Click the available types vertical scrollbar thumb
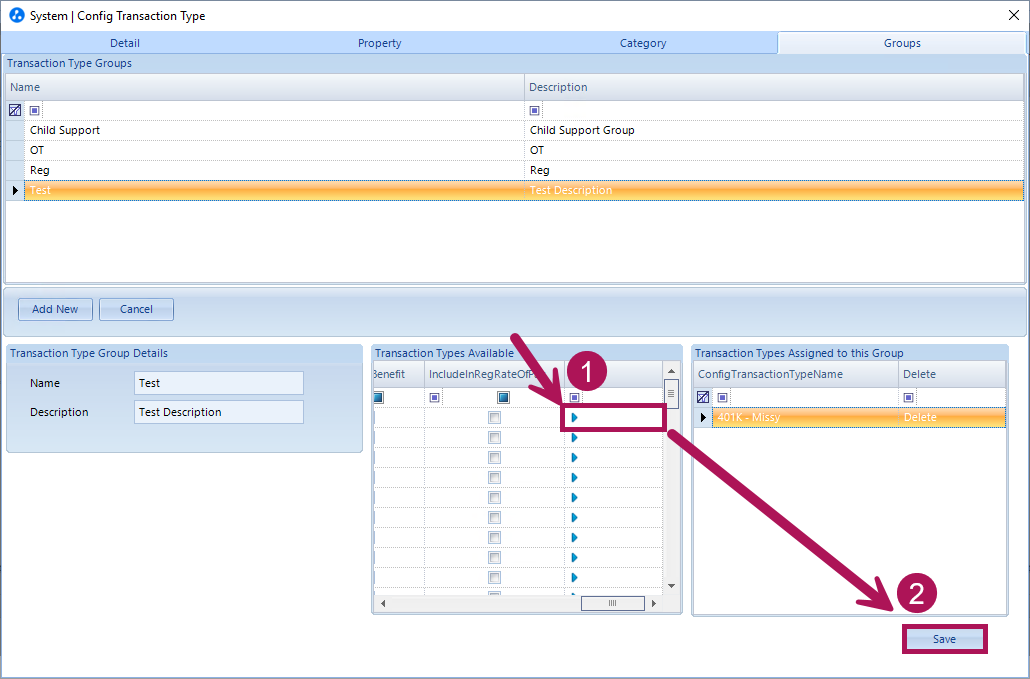The image size is (1030, 679). (x=671, y=394)
